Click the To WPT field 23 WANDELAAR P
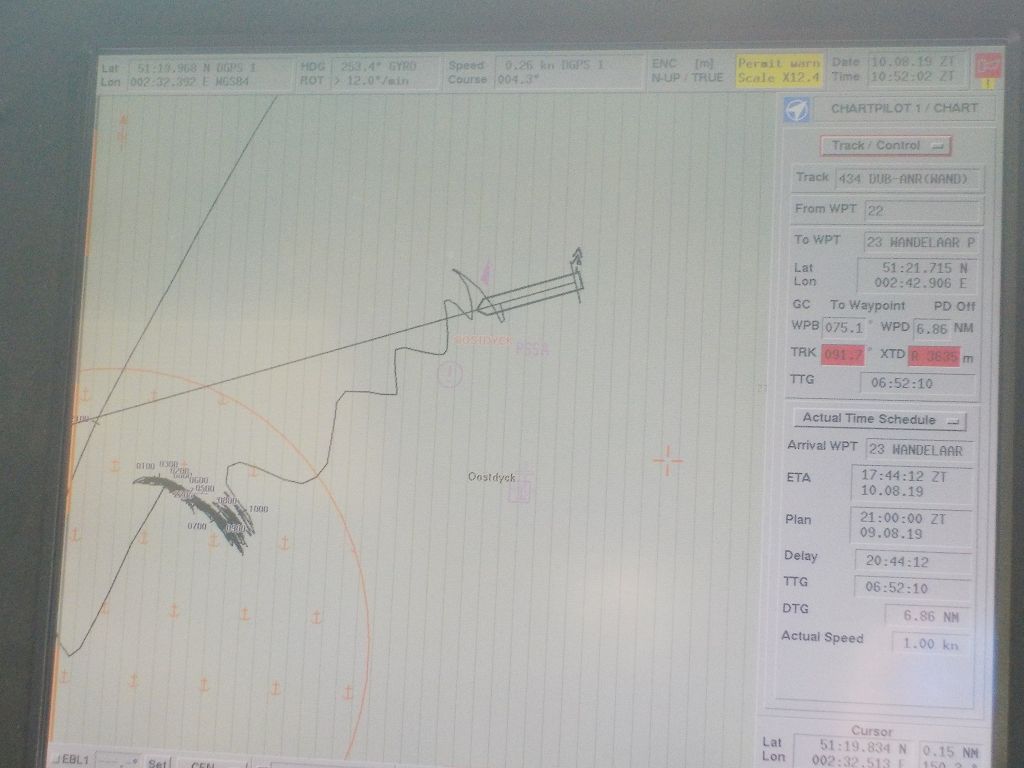1024x768 pixels. pyautogui.click(x=921, y=242)
